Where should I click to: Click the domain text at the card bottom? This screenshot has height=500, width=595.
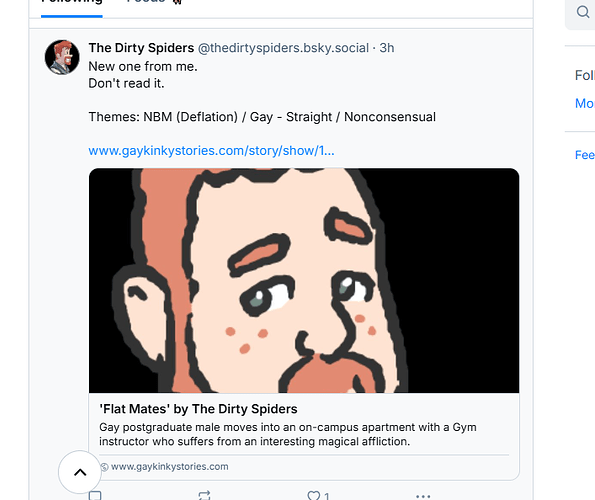(x=170, y=467)
